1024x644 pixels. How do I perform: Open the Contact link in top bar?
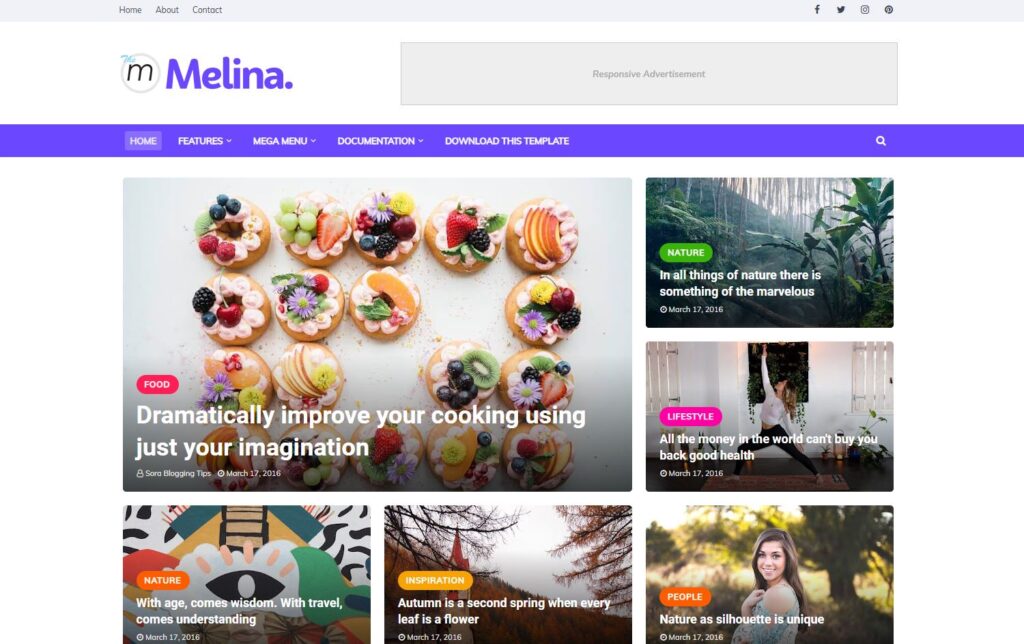pyautogui.click(x=207, y=10)
